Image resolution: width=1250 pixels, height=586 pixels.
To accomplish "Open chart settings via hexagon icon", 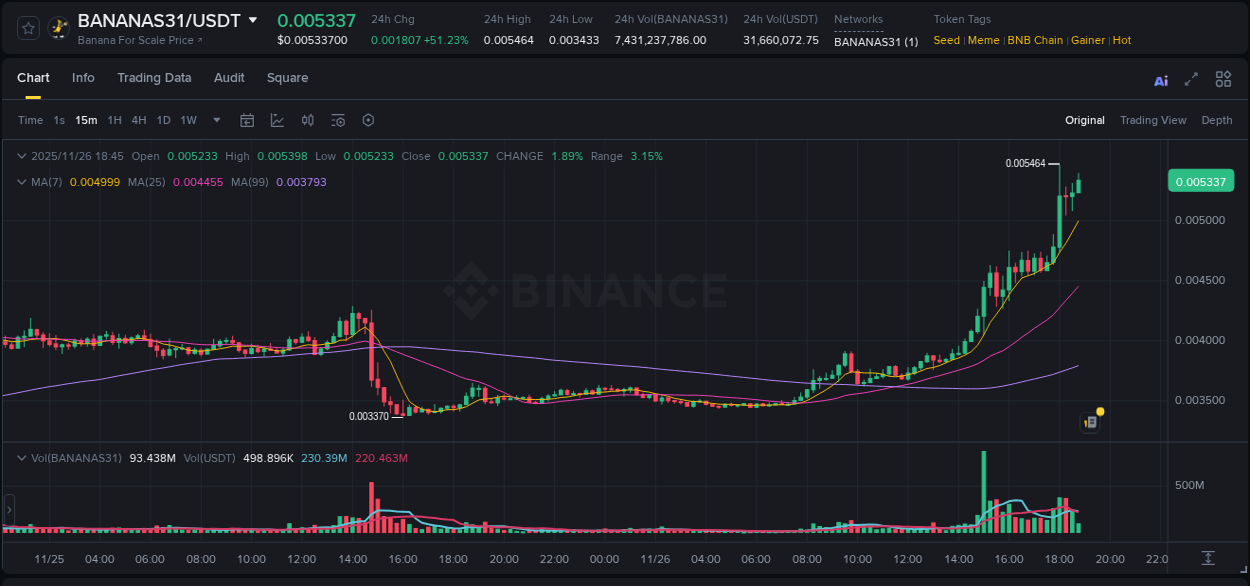I will pyautogui.click(x=368, y=120).
